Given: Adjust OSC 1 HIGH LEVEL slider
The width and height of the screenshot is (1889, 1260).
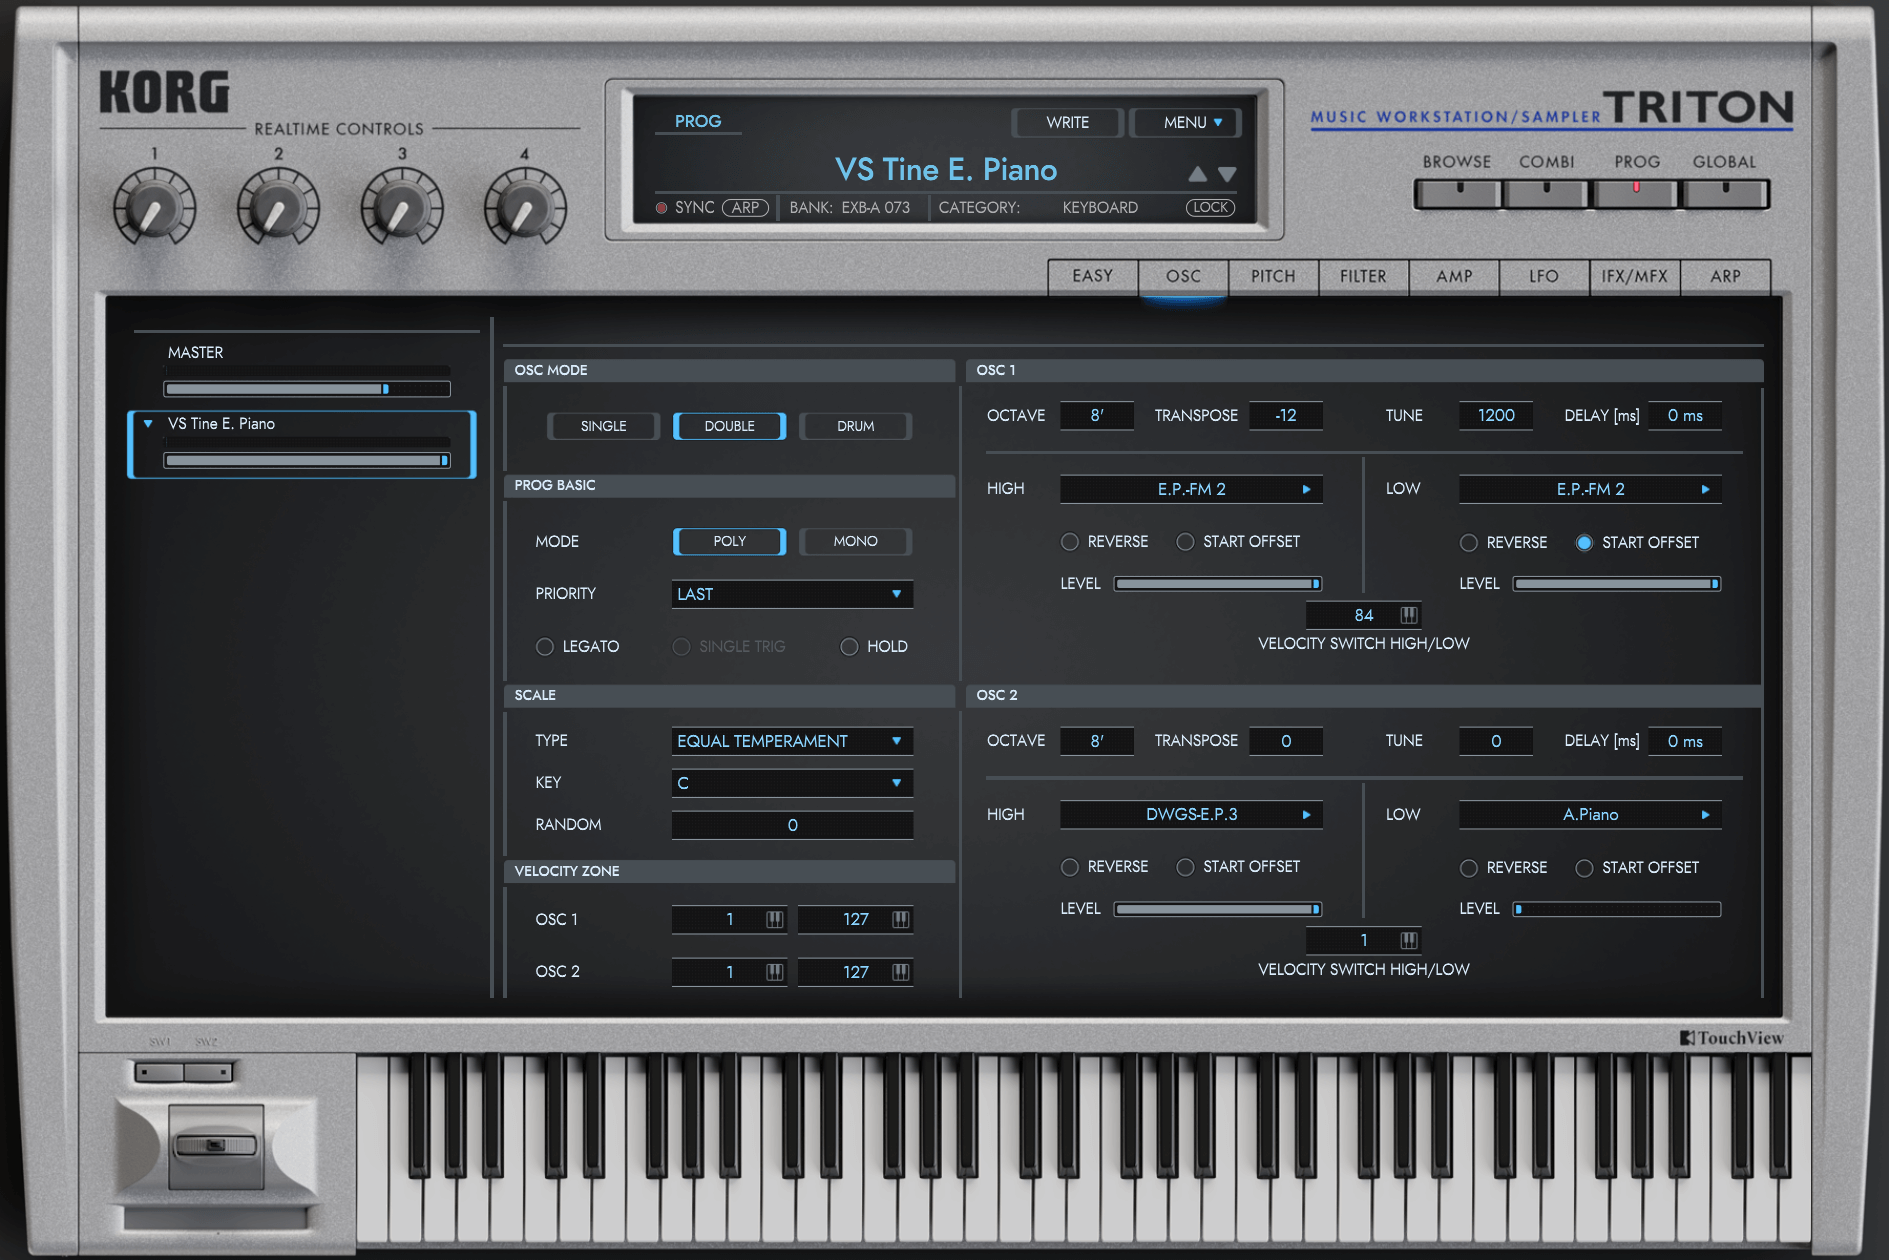Looking at the screenshot, I should coord(1218,584).
